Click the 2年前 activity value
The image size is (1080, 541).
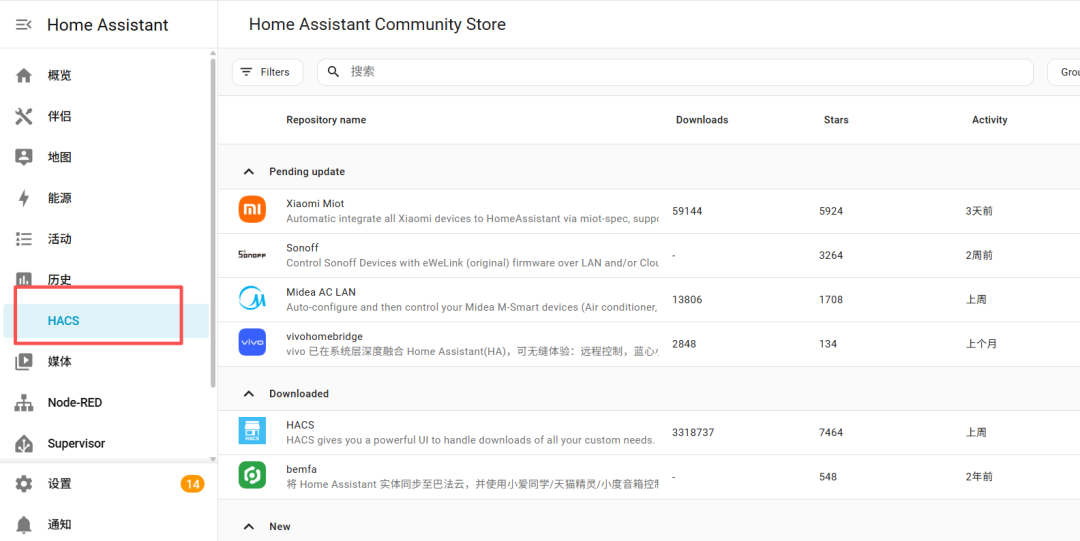coord(979,476)
